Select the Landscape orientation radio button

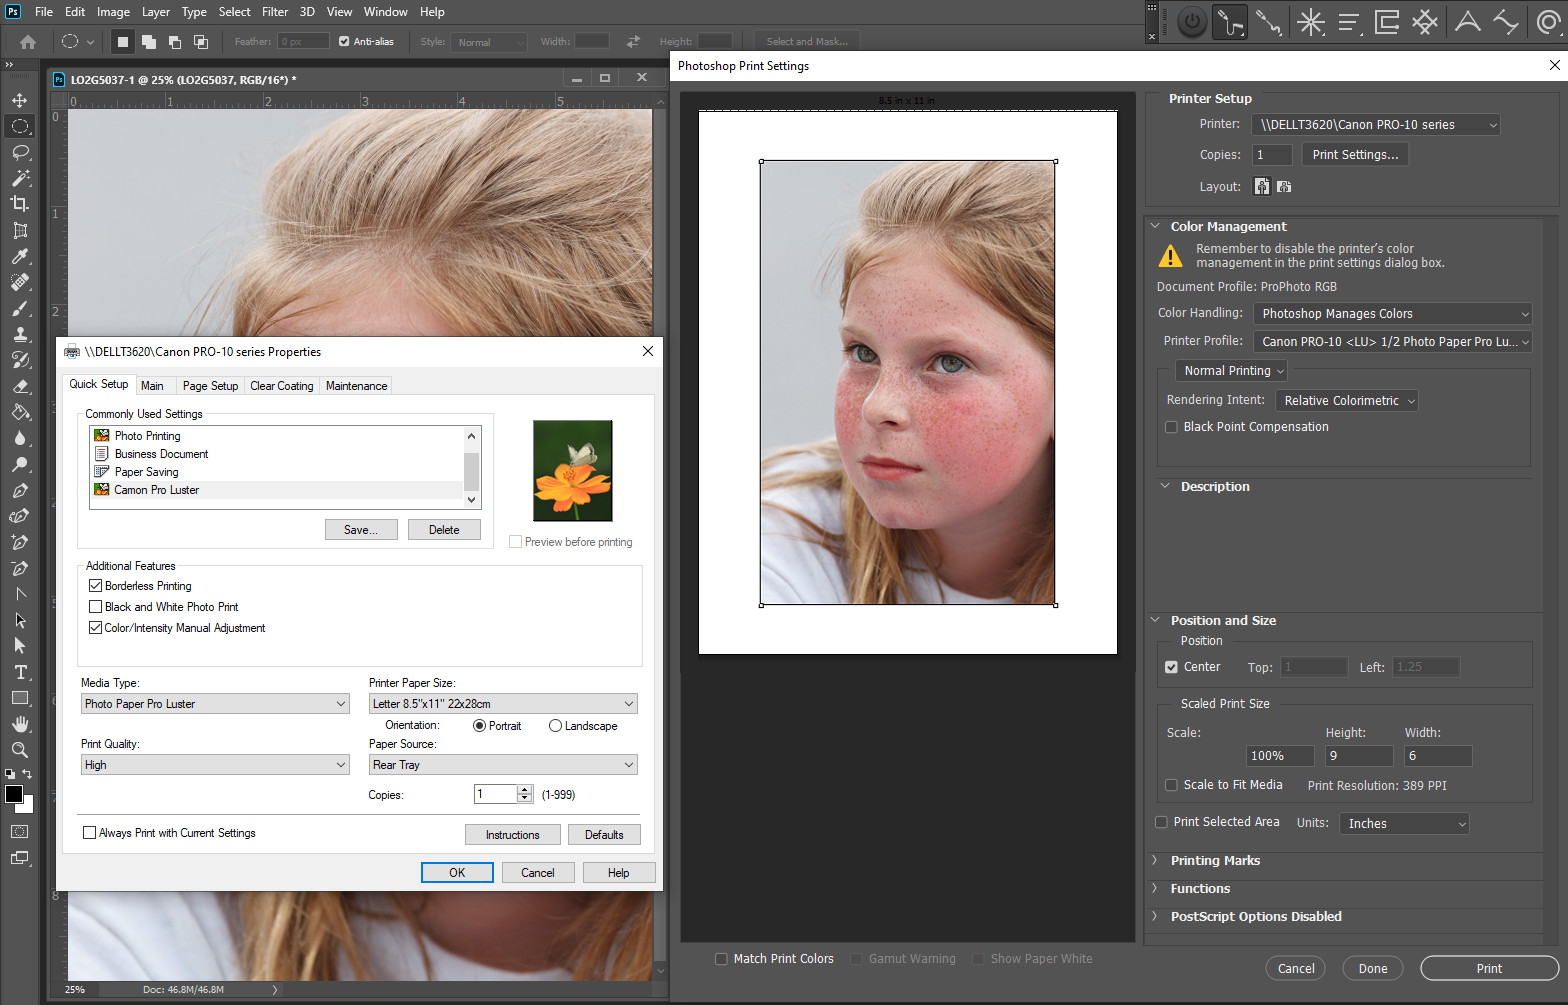click(555, 726)
